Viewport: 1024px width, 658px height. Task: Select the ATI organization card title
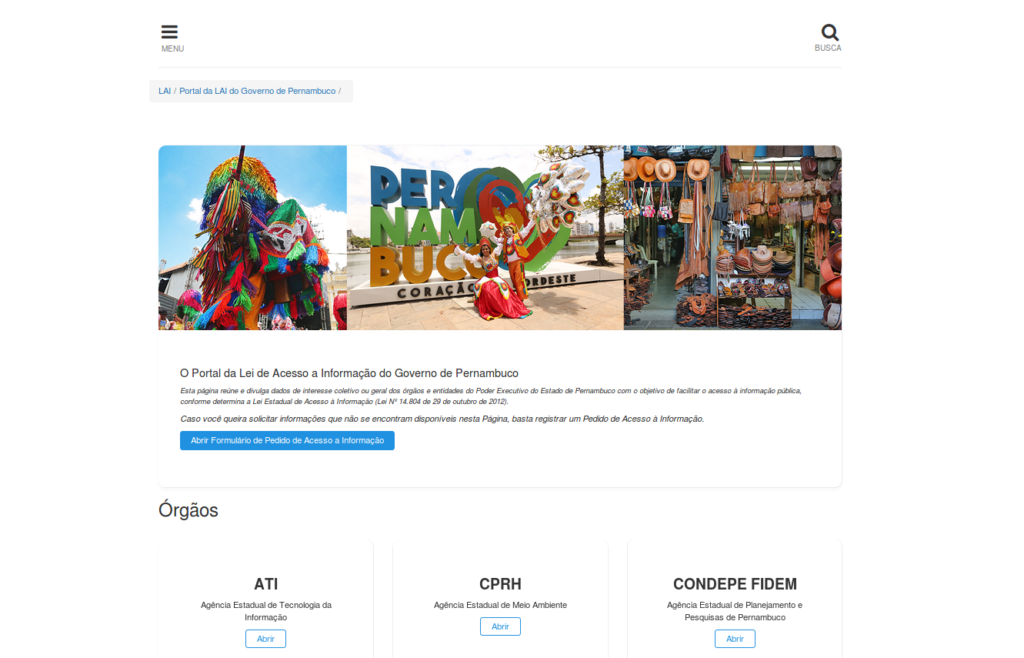pos(265,584)
